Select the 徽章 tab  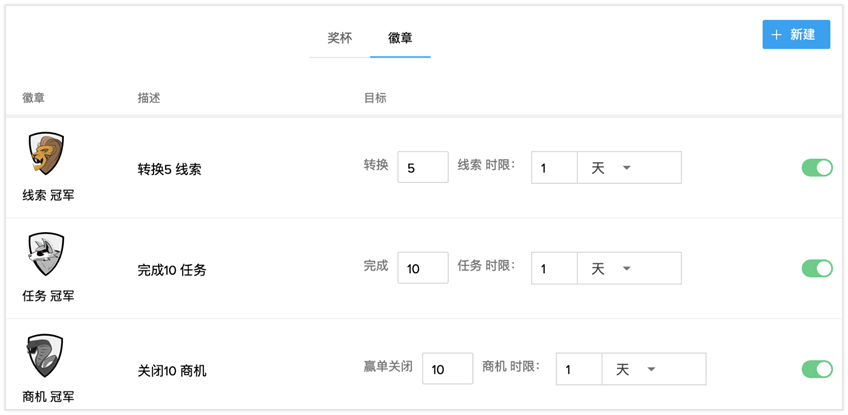(400, 38)
